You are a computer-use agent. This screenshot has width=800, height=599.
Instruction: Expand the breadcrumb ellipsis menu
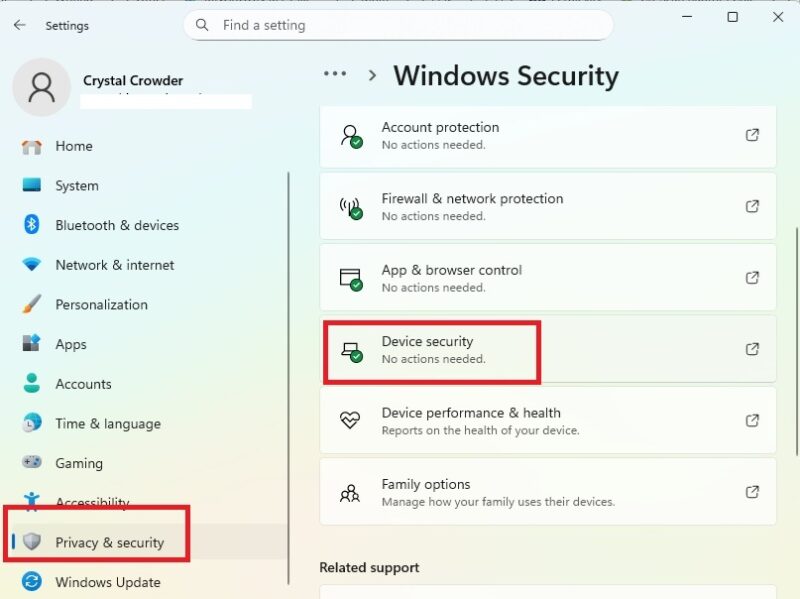[x=334, y=73]
